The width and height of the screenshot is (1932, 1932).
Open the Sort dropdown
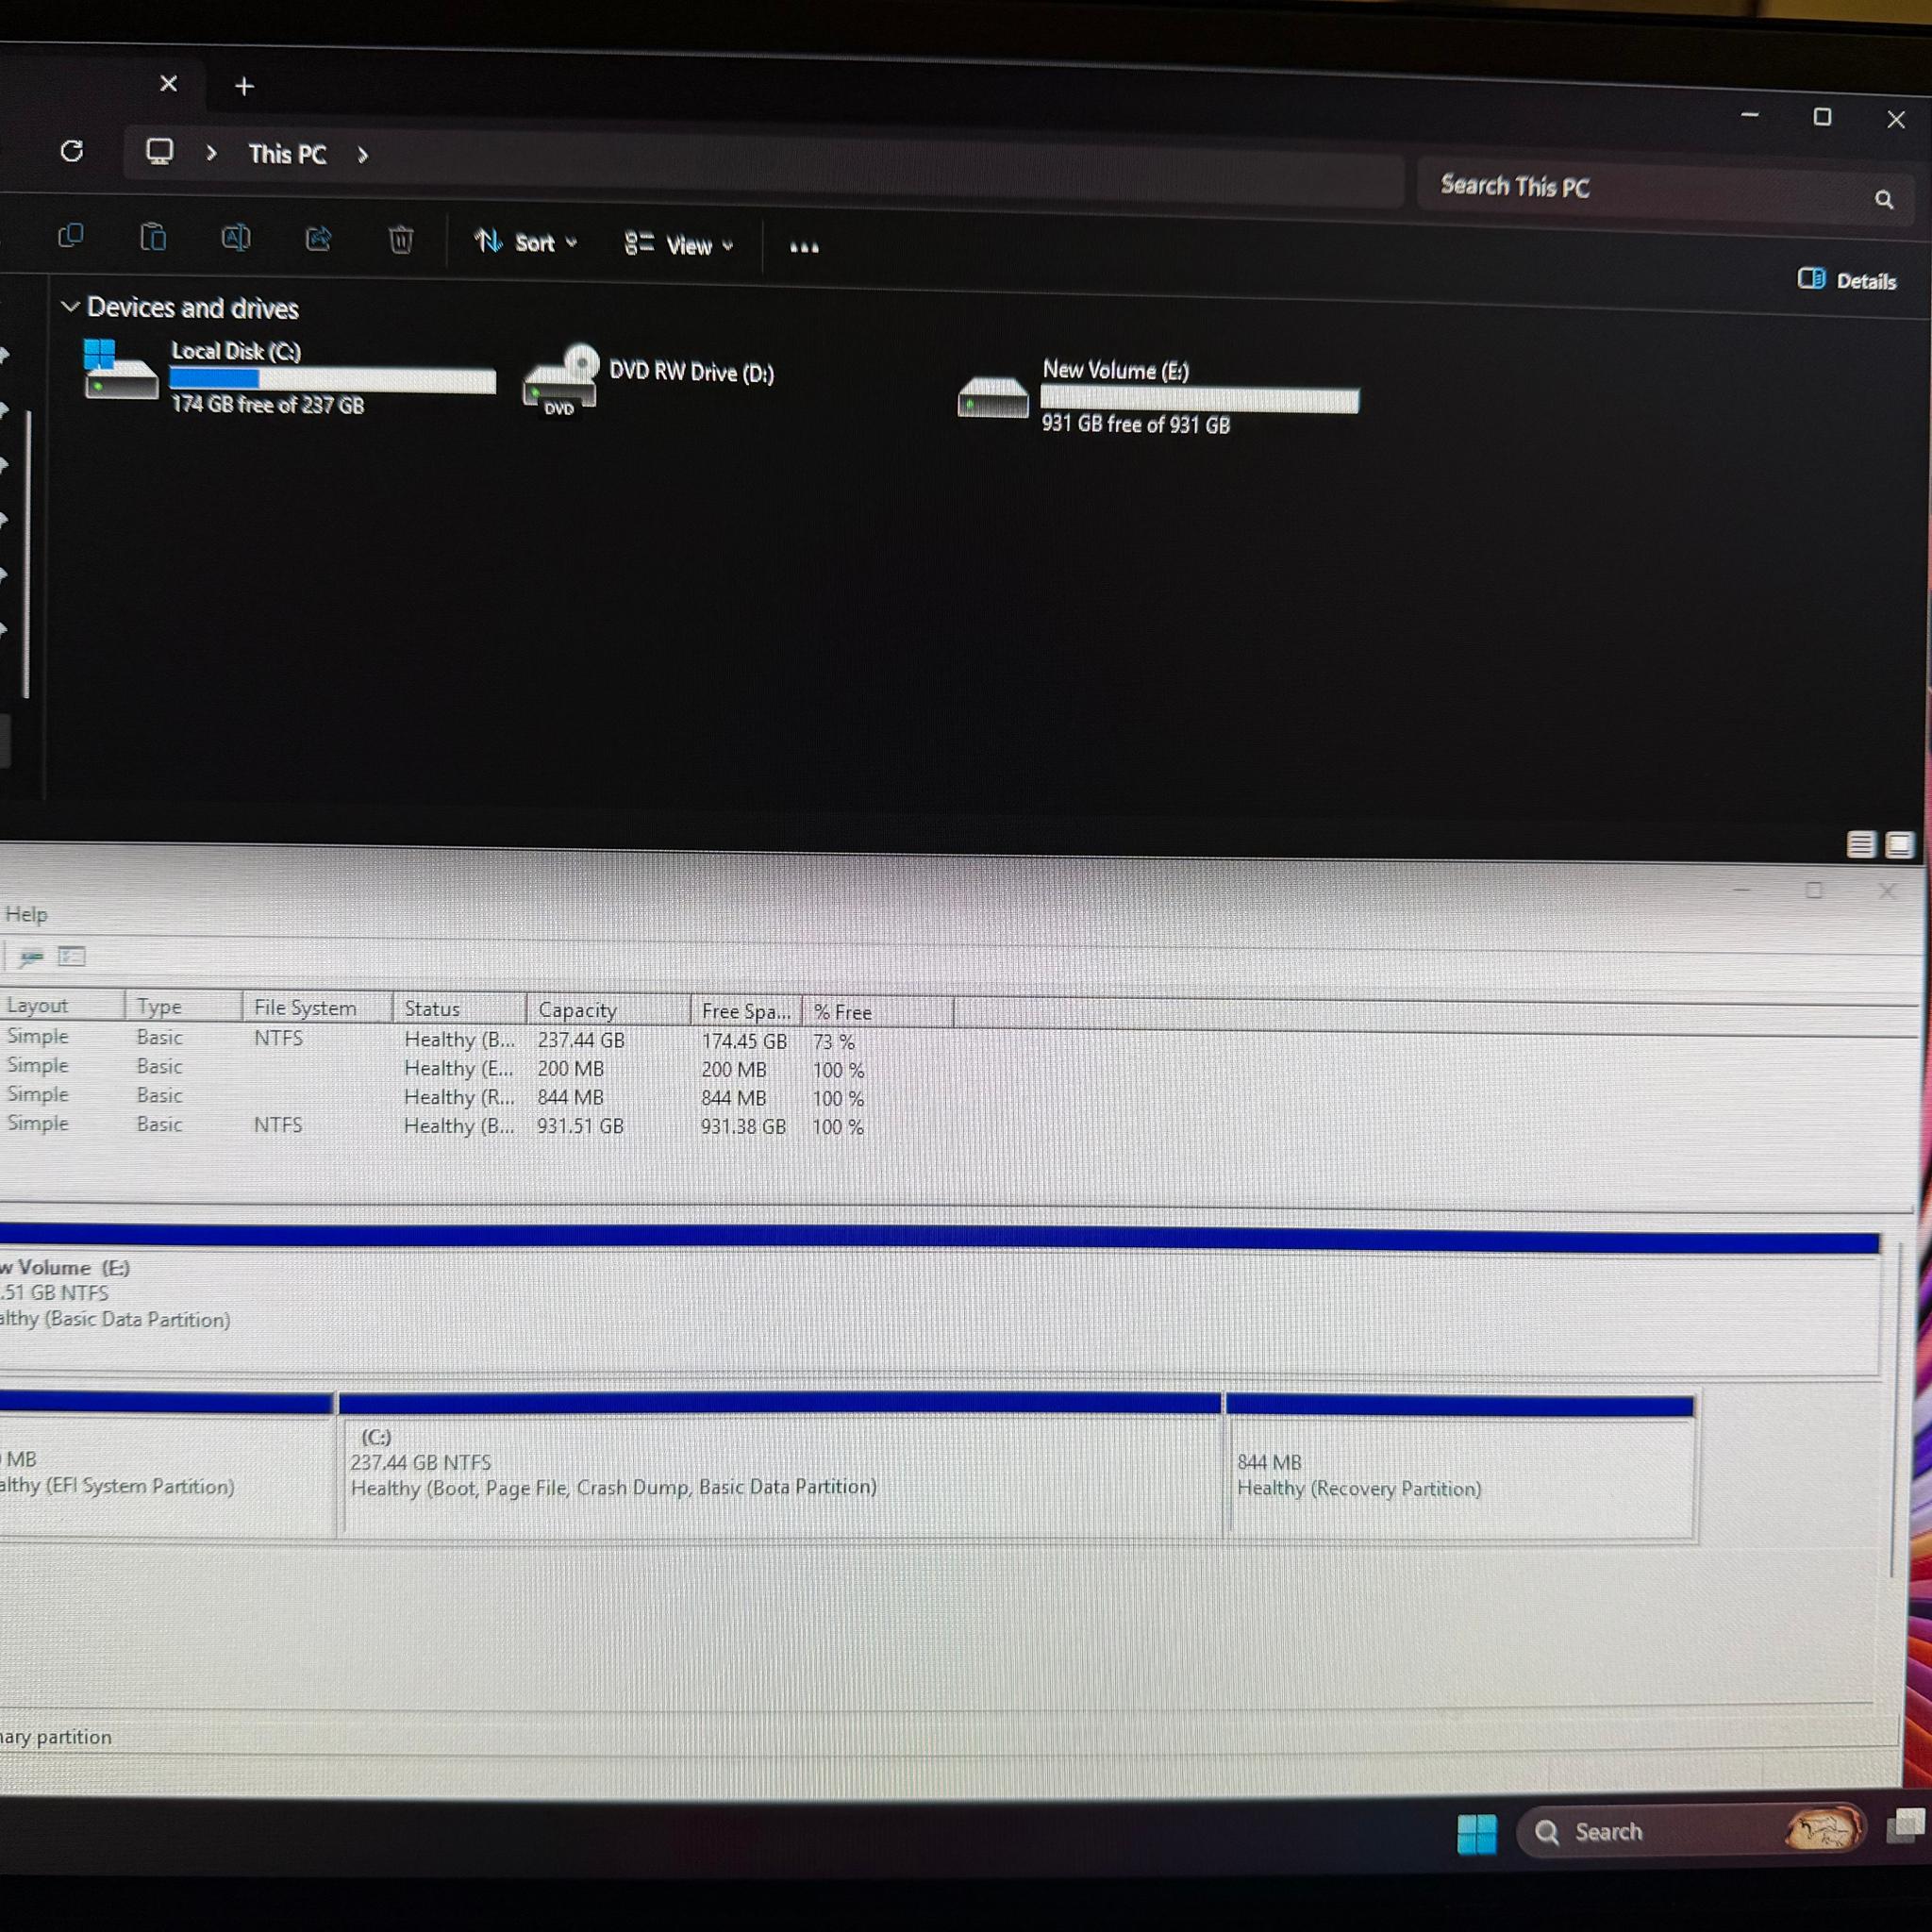[x=526, y=242]
